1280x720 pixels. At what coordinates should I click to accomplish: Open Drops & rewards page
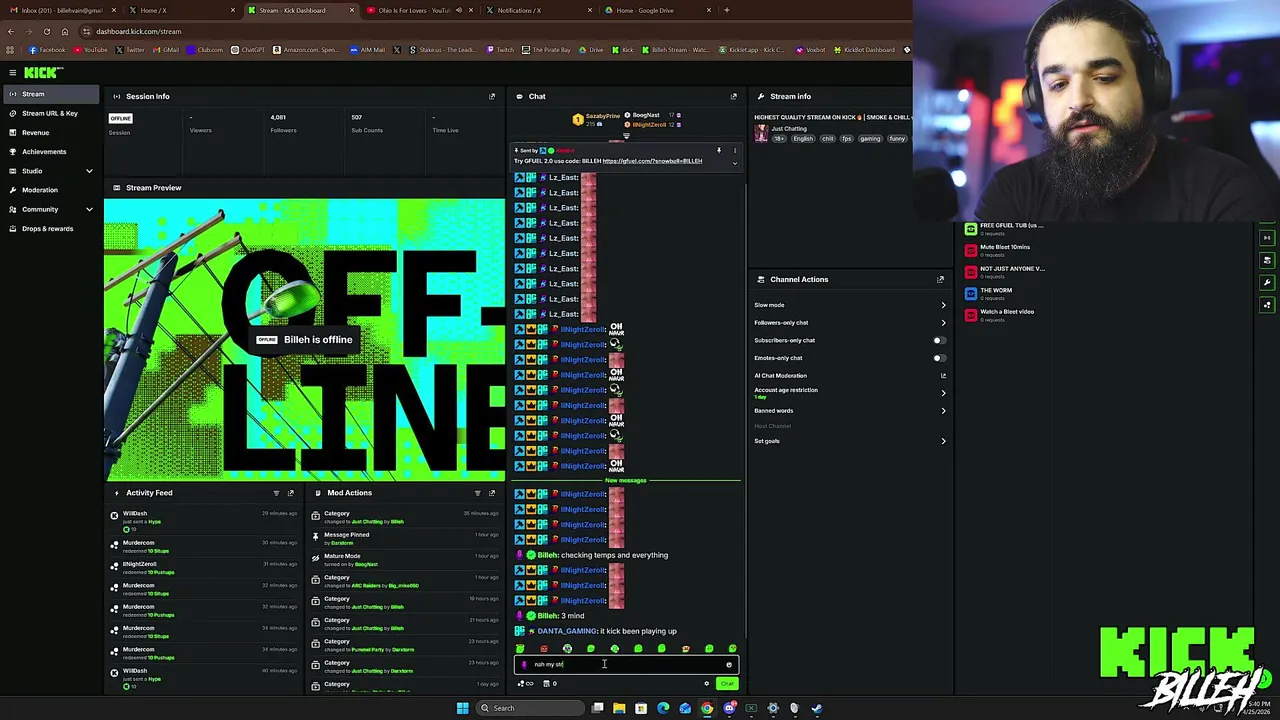[50, 228]
